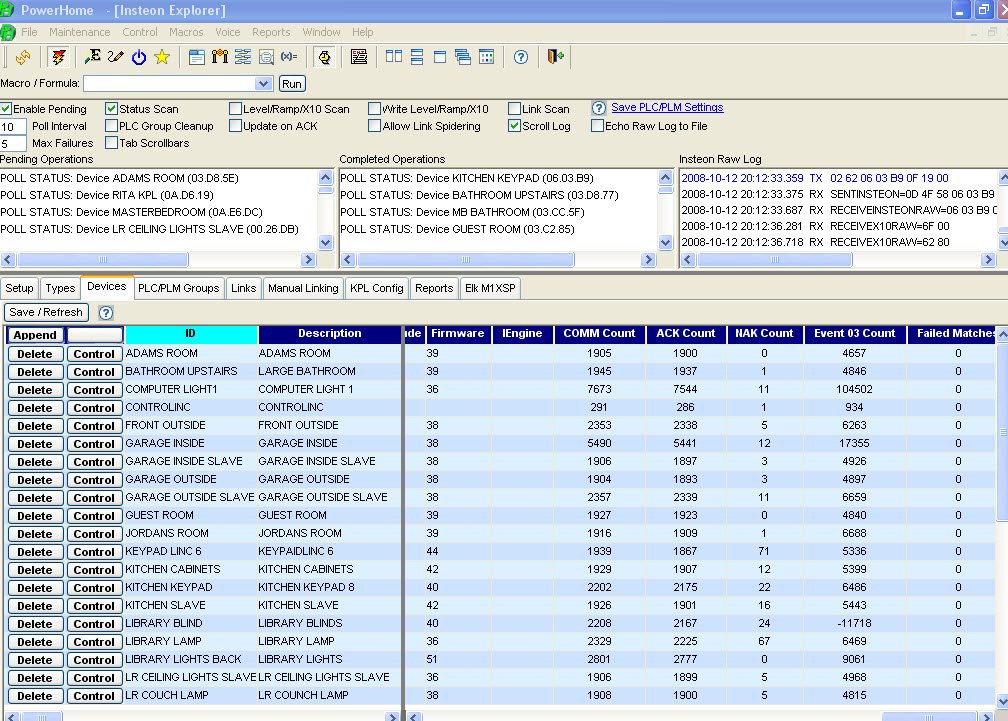Click the wand and letter E icon
This screenshot has width=1008, height=721.
pos(93,57)
